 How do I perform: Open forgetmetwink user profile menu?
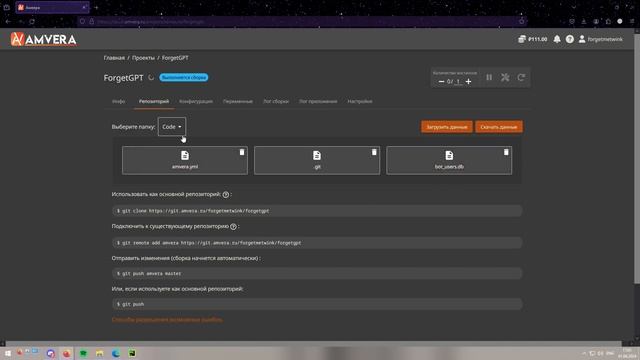click(600, 39)
